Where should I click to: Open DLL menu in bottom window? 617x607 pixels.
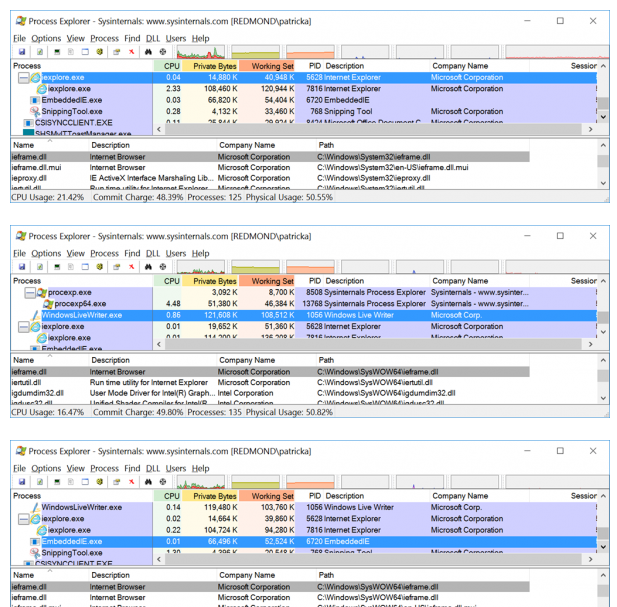tap(153, 469)
